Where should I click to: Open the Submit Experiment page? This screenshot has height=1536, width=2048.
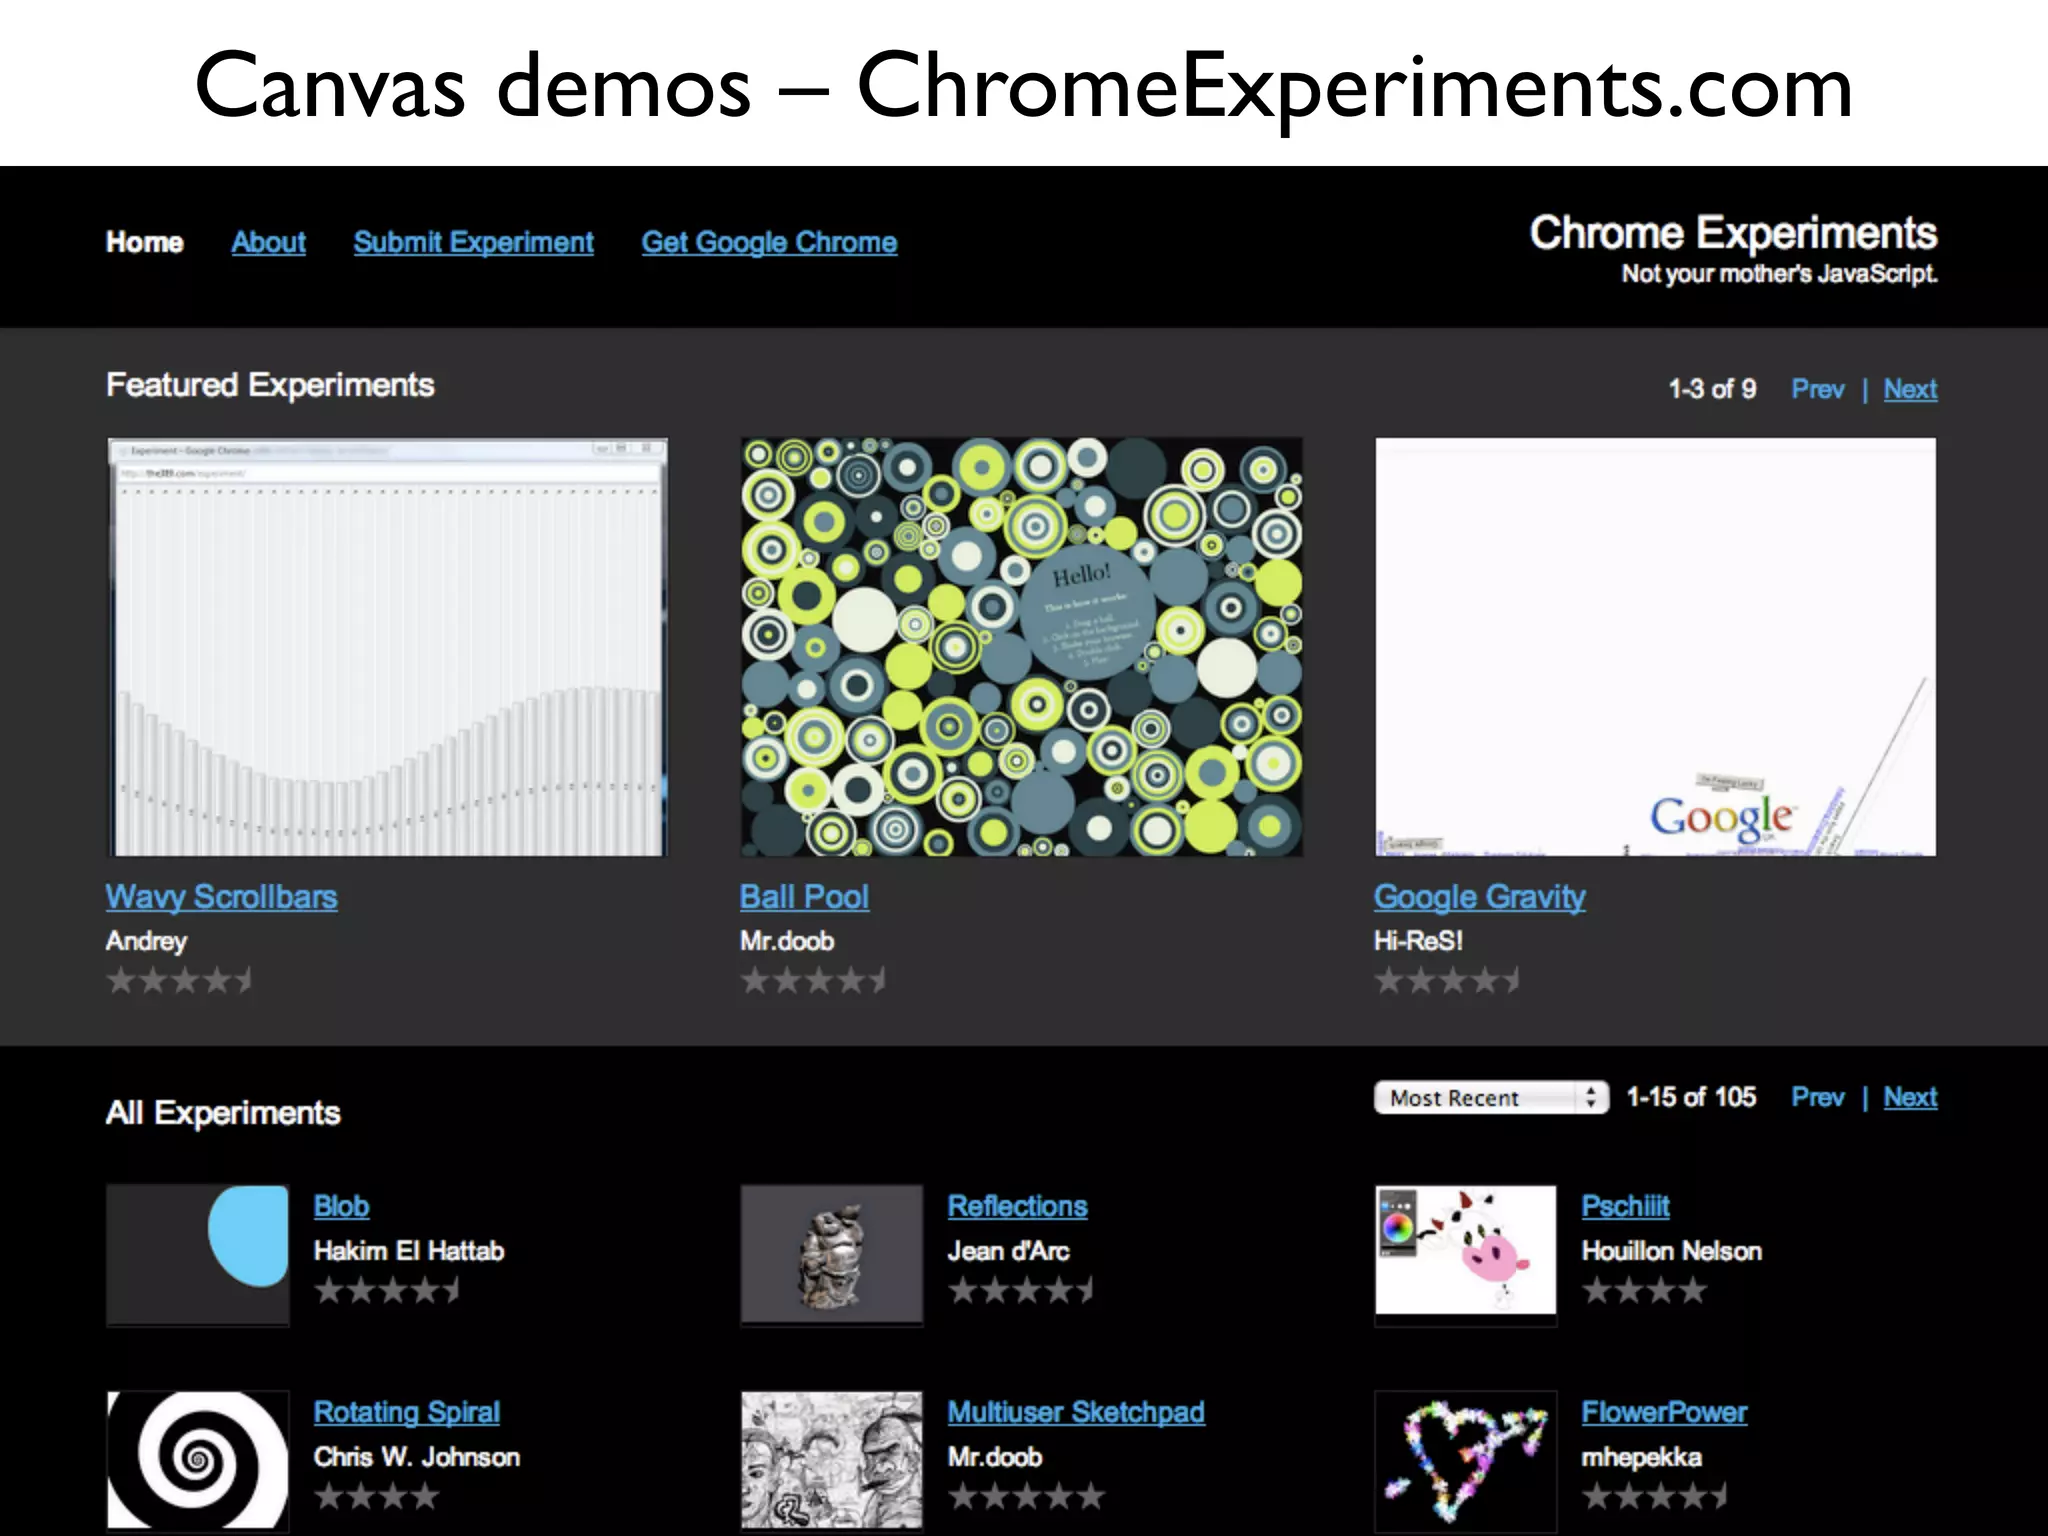(x=473, y=242)
